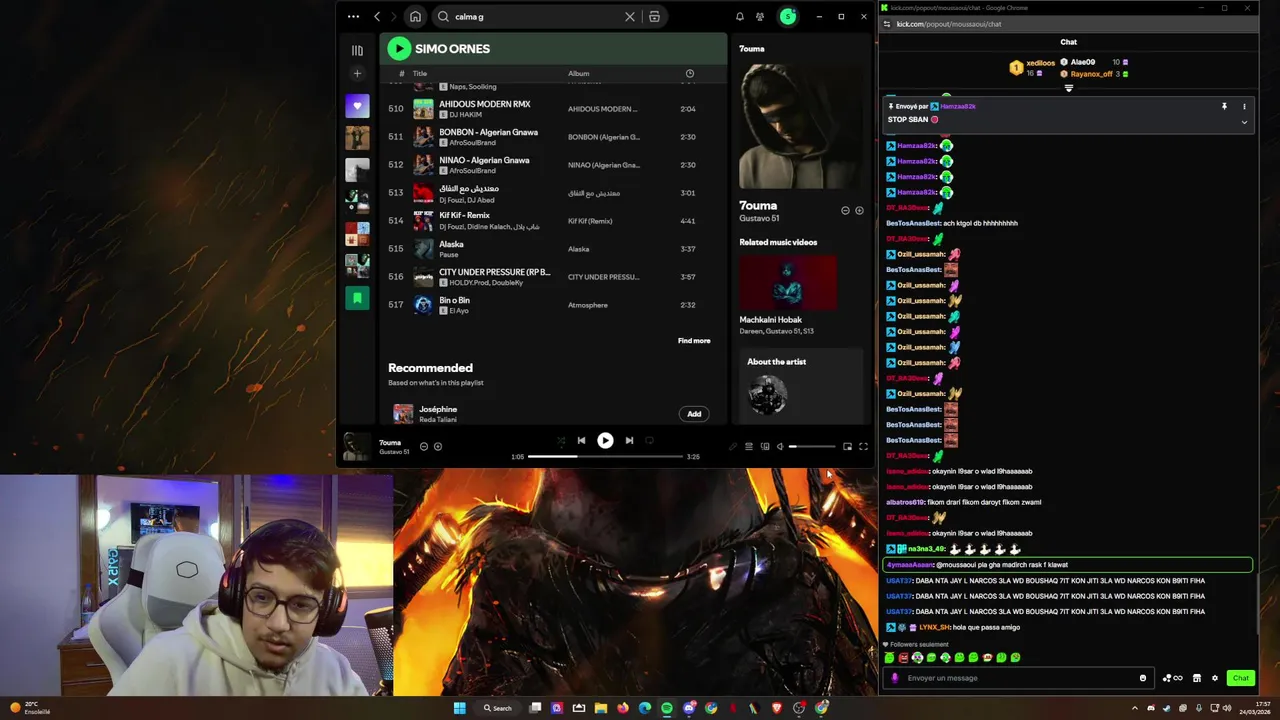Select track CITY UNDER PRESSURE

[553, 277]
